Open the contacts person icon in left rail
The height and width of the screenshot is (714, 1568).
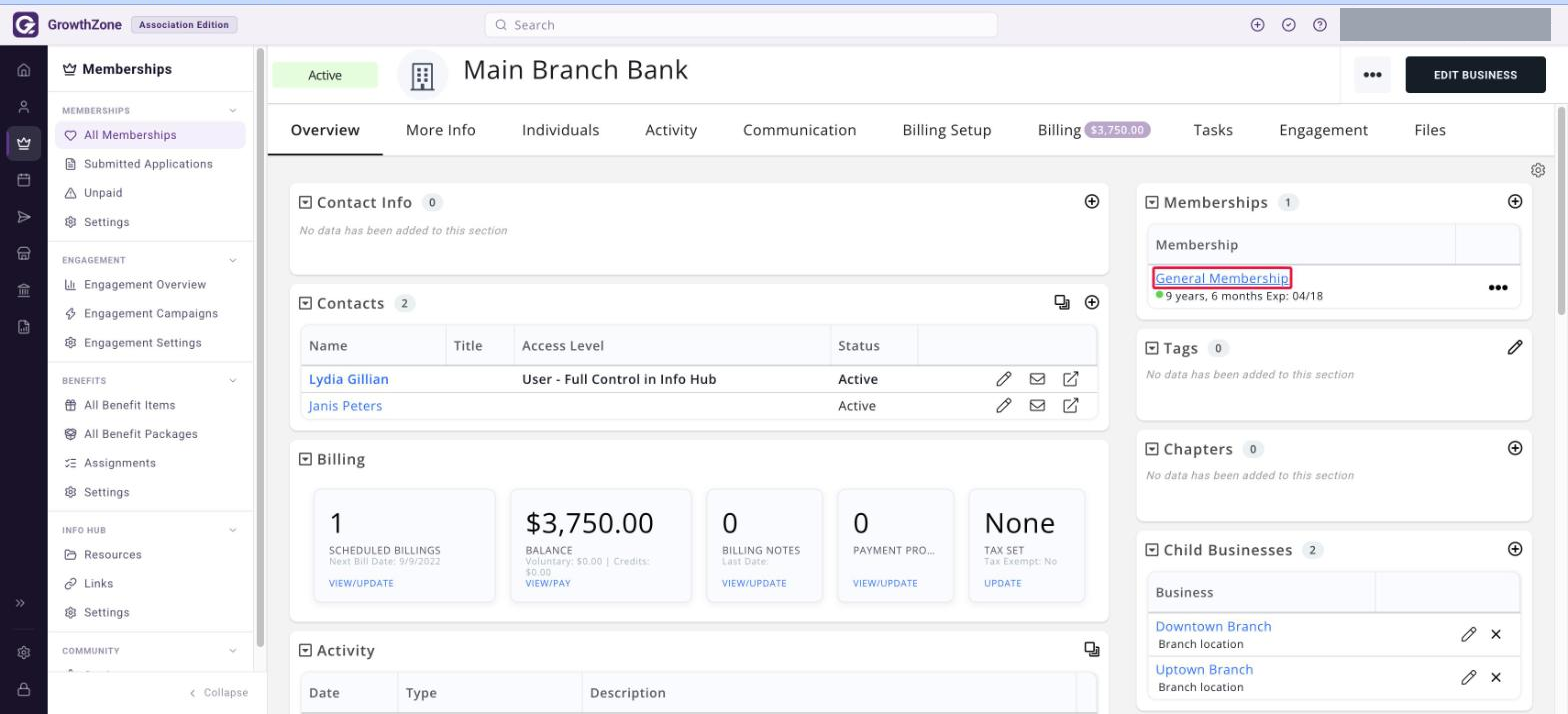pos(24,107)
